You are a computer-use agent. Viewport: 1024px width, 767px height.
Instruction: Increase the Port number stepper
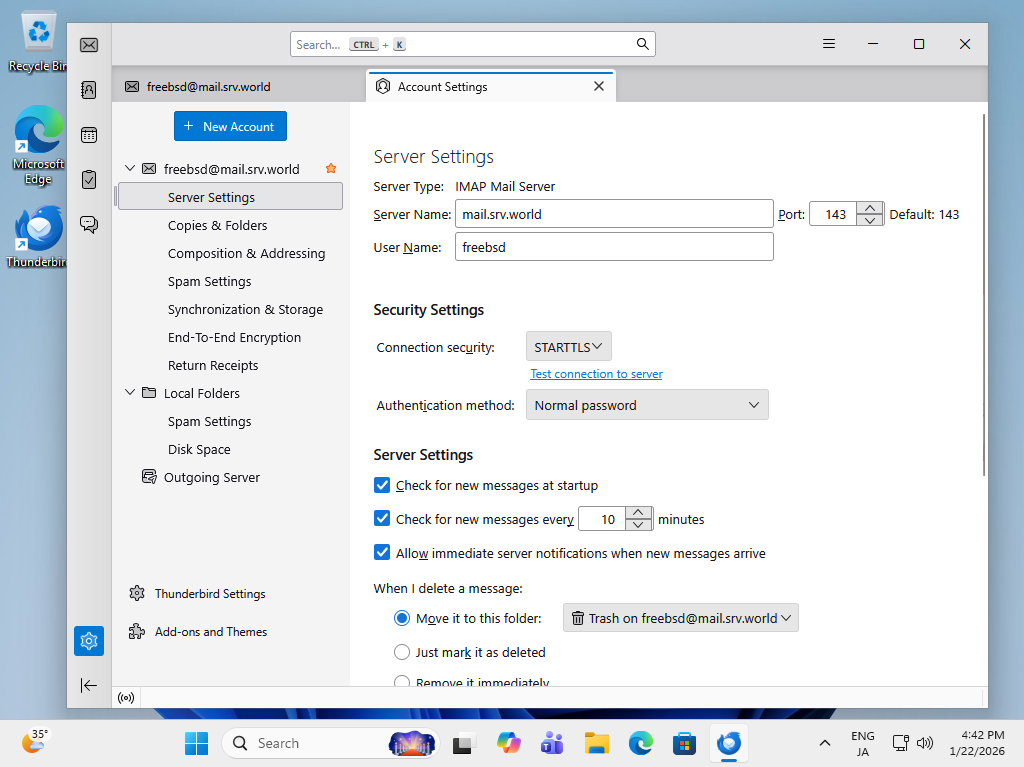click(870, 208)
